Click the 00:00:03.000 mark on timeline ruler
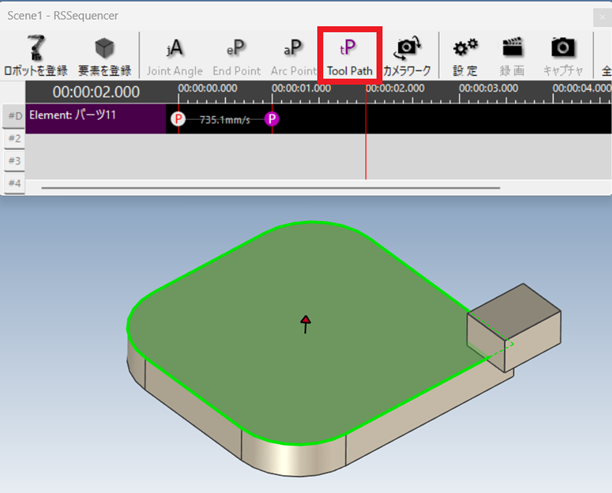 488,88
